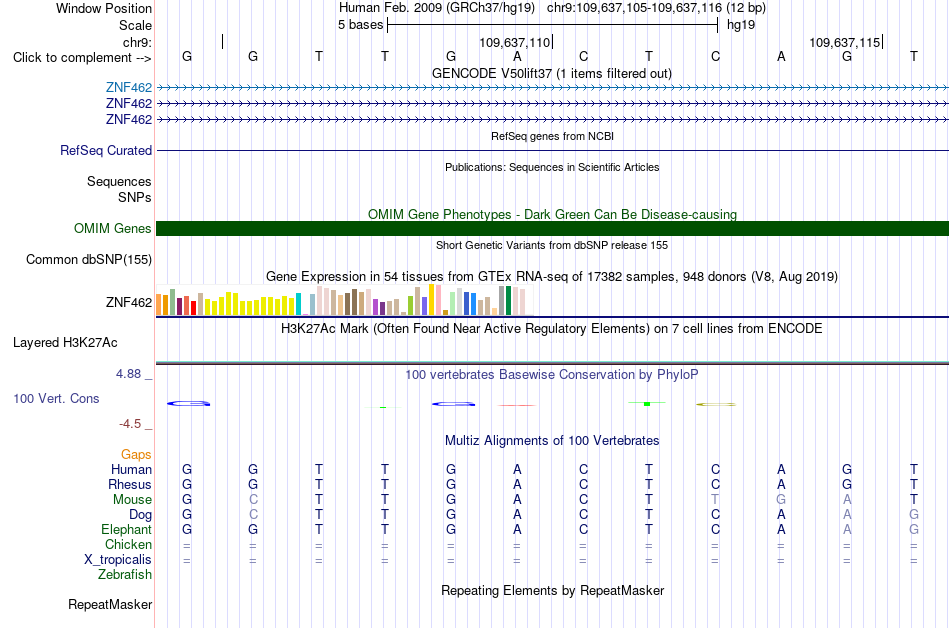Click 'Repeating Elements by RepeatMasker' title
The height and width of the screenshot is (628, 950).
[553, 590]
